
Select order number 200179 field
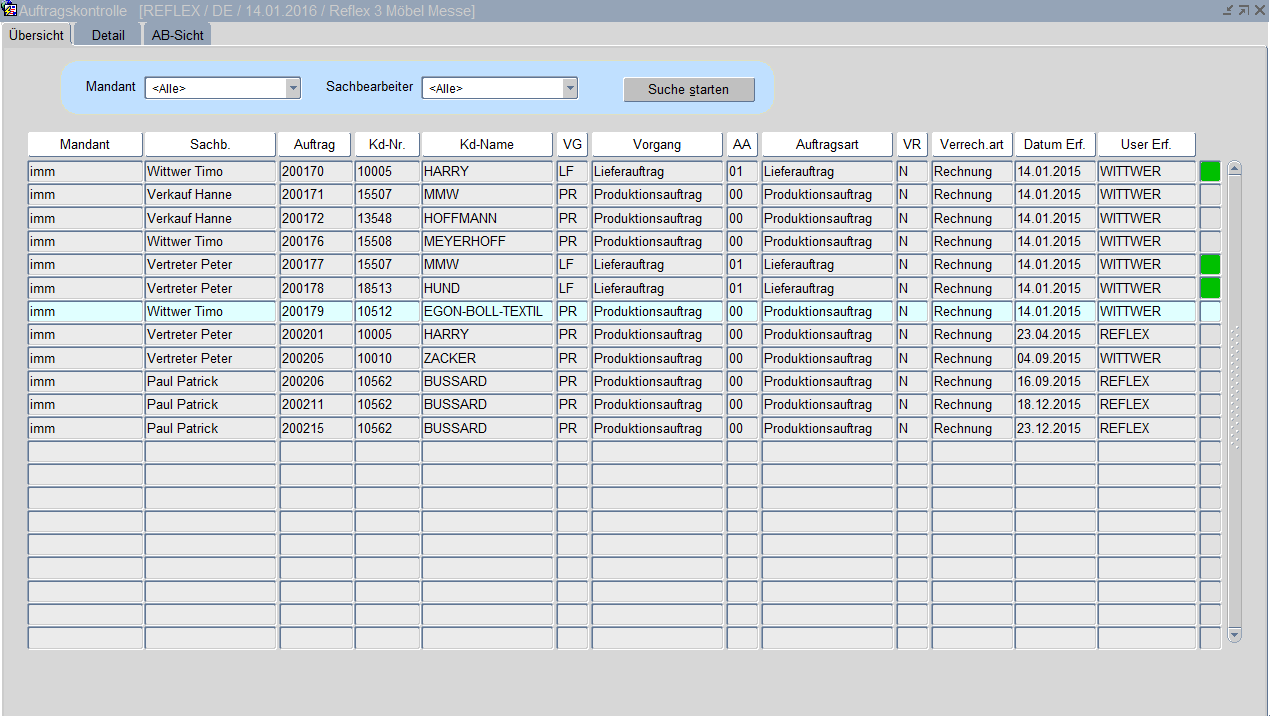(315, 312)
